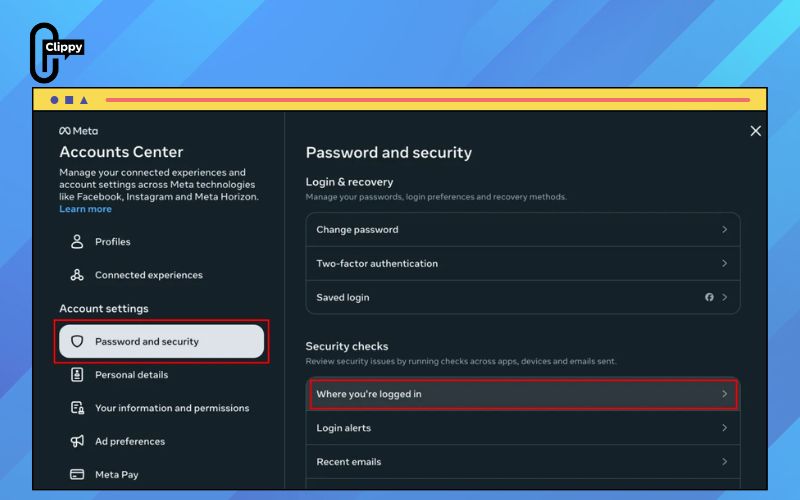The width and height of the screenshot is (800, 500).
Task: Expand the Login alerts chevron
Action: 724,428
